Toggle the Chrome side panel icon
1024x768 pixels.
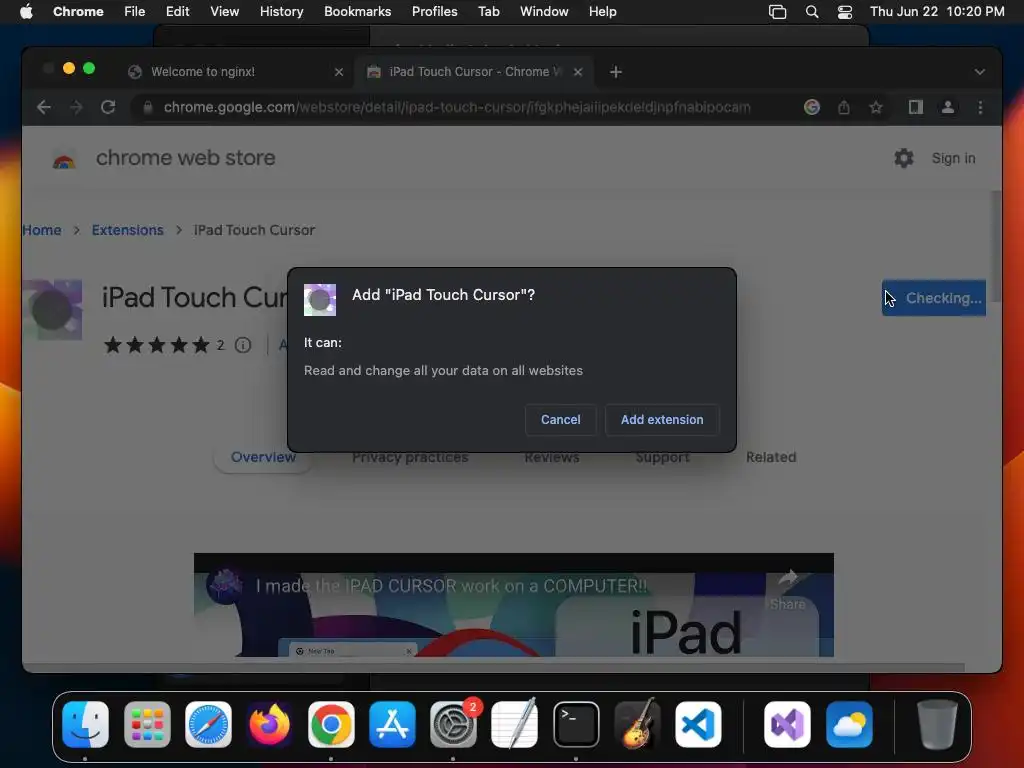pyautogui.click(x=916, y=107)
